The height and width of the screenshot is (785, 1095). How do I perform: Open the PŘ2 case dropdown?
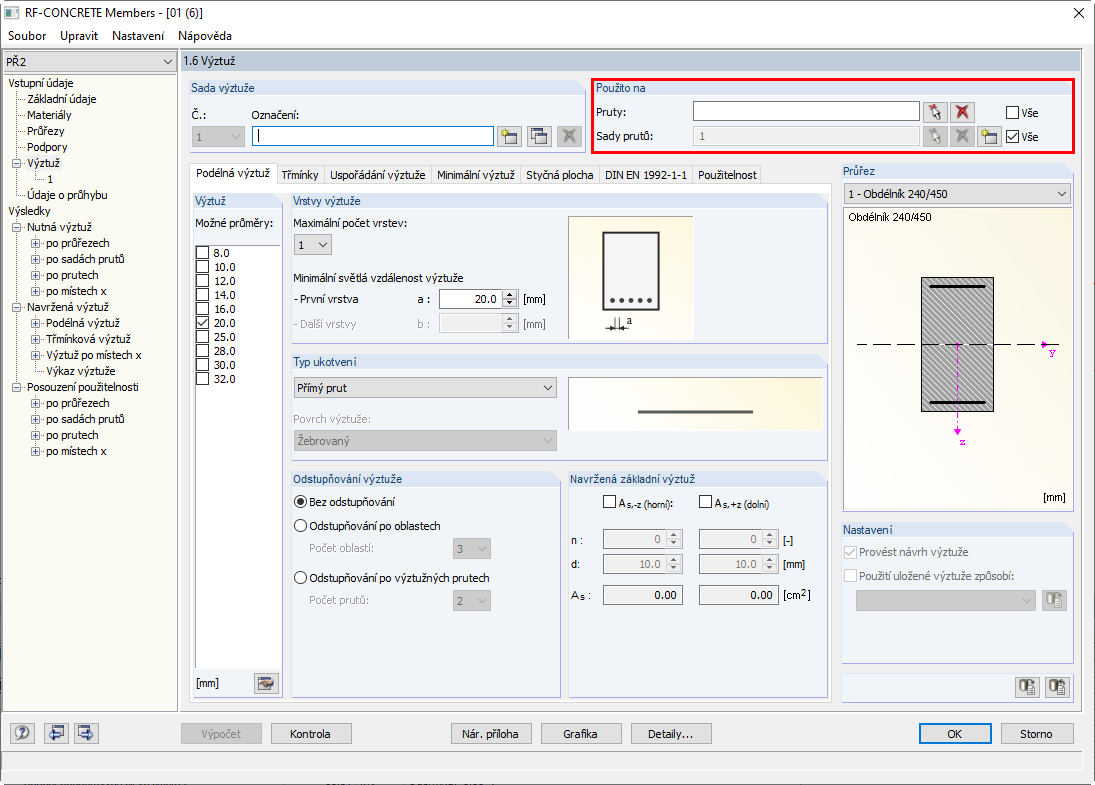pos(90,61)
